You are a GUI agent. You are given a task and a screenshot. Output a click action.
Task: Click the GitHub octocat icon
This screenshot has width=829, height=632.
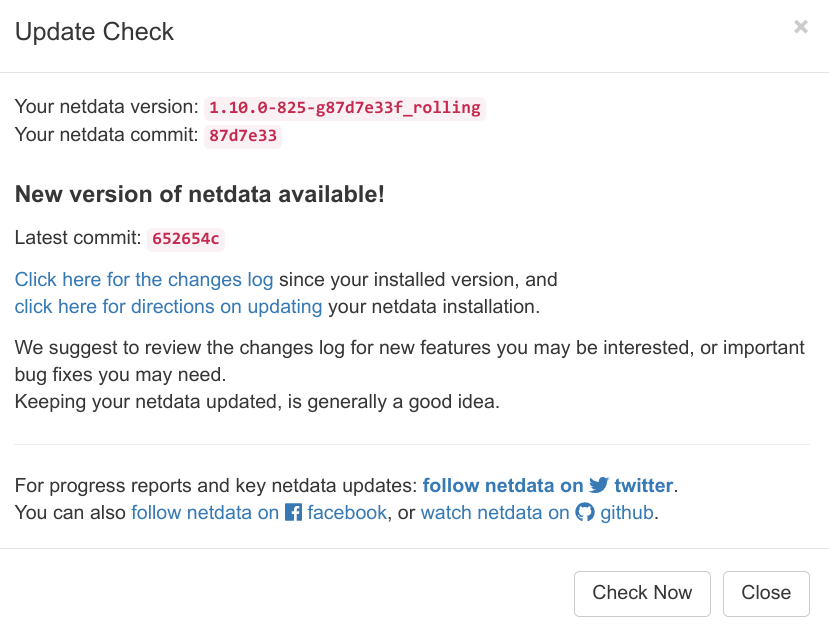(x=585, y=512)
